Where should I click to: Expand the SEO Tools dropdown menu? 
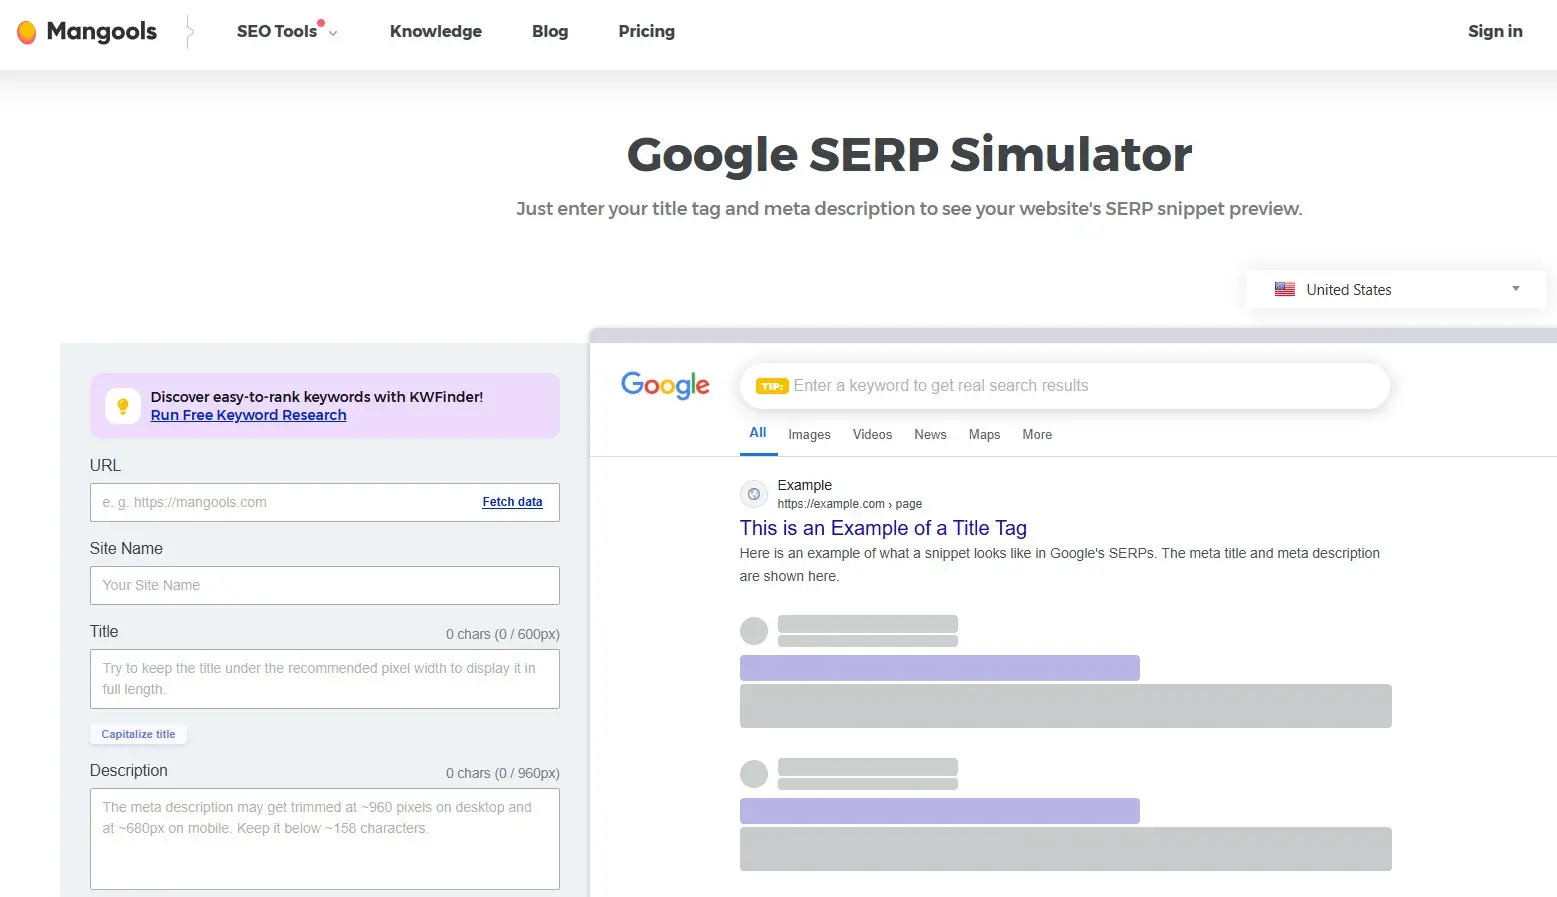[x=287, y=31]
